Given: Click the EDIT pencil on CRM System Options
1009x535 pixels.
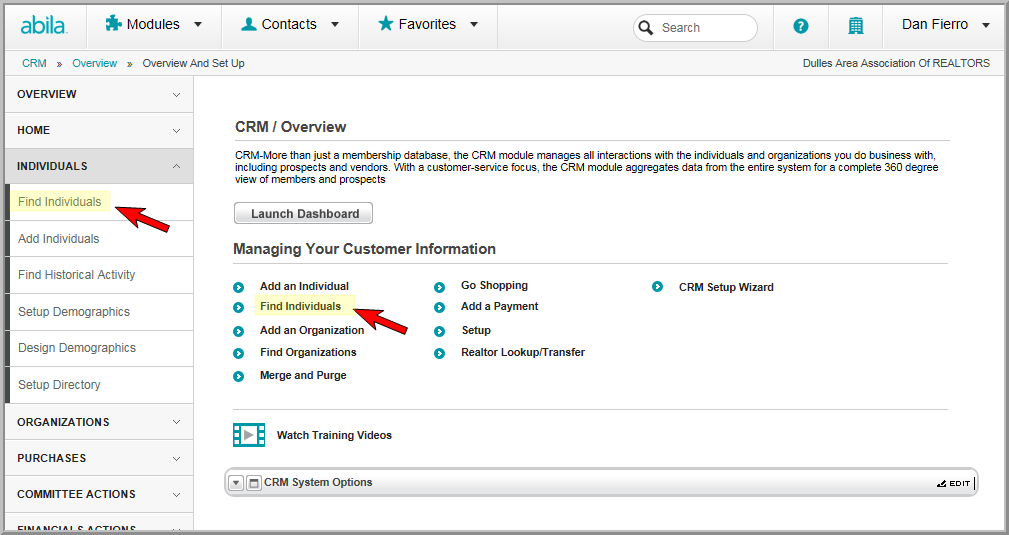Looking at the screenshot, I should click(953, 483).
